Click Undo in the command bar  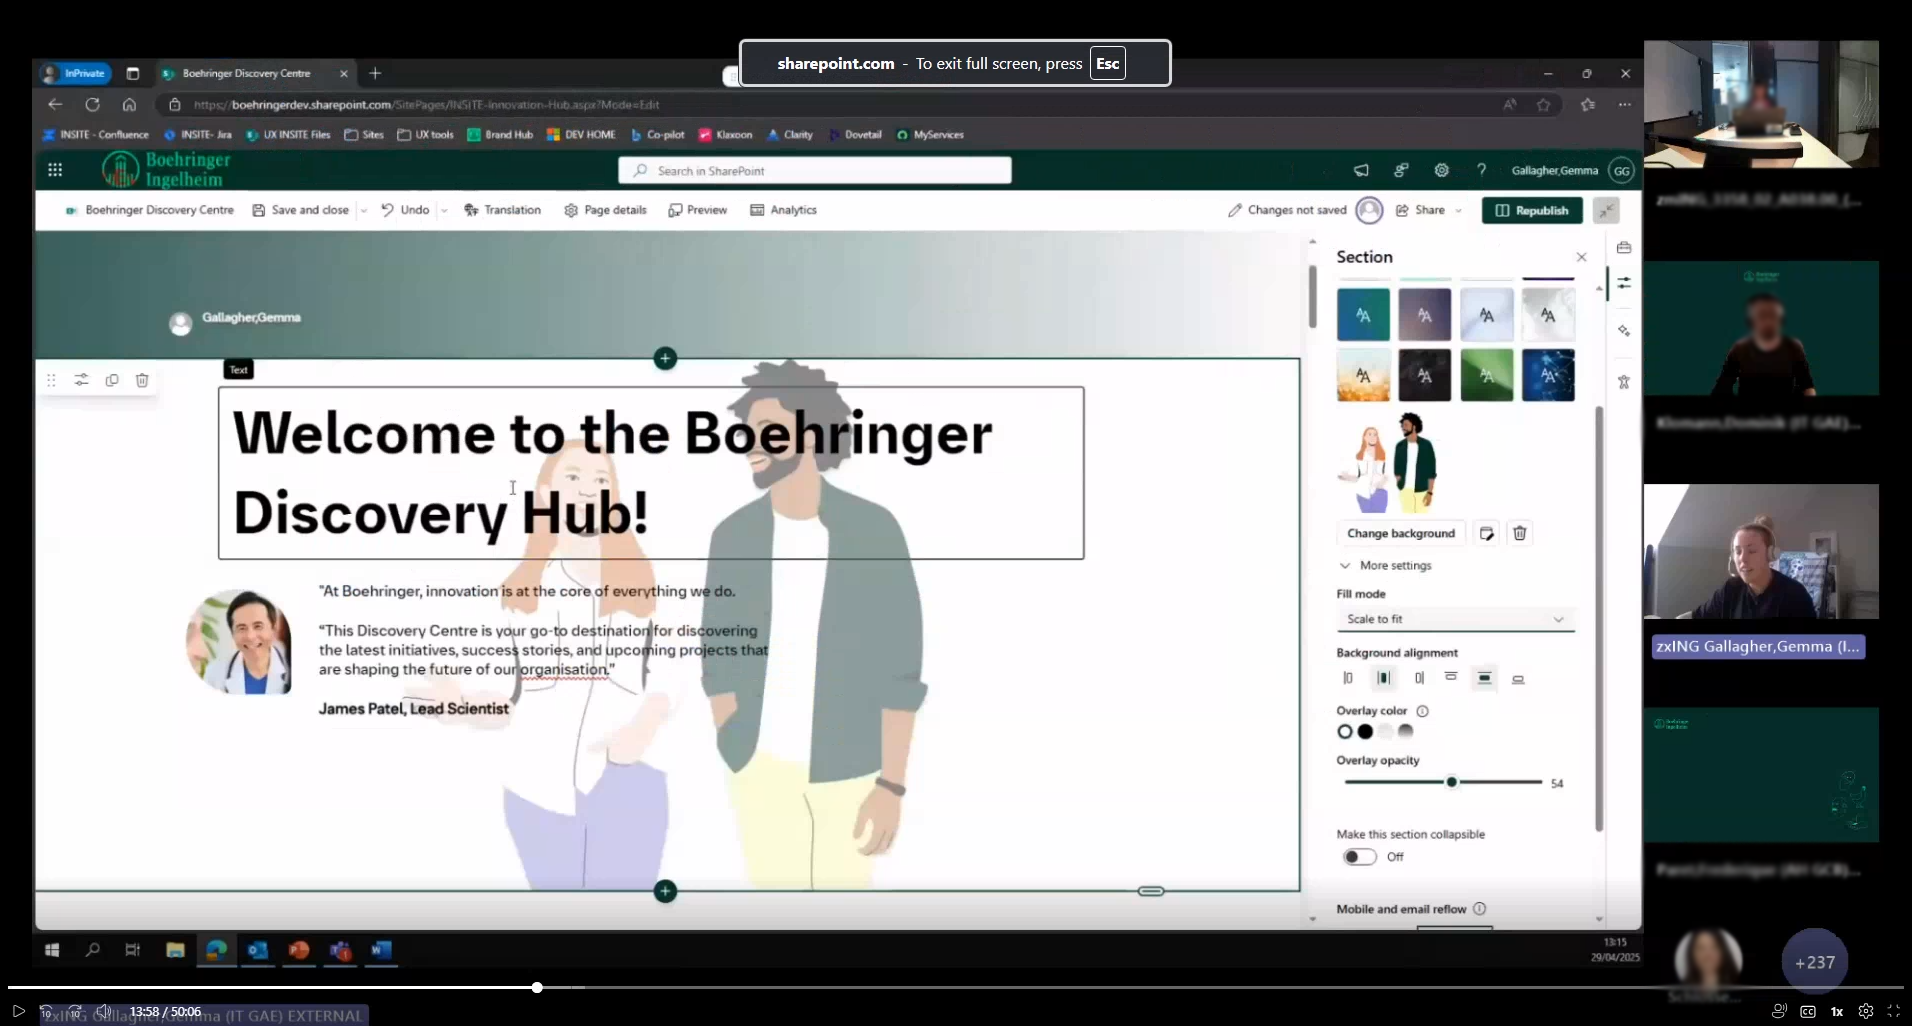405,210
